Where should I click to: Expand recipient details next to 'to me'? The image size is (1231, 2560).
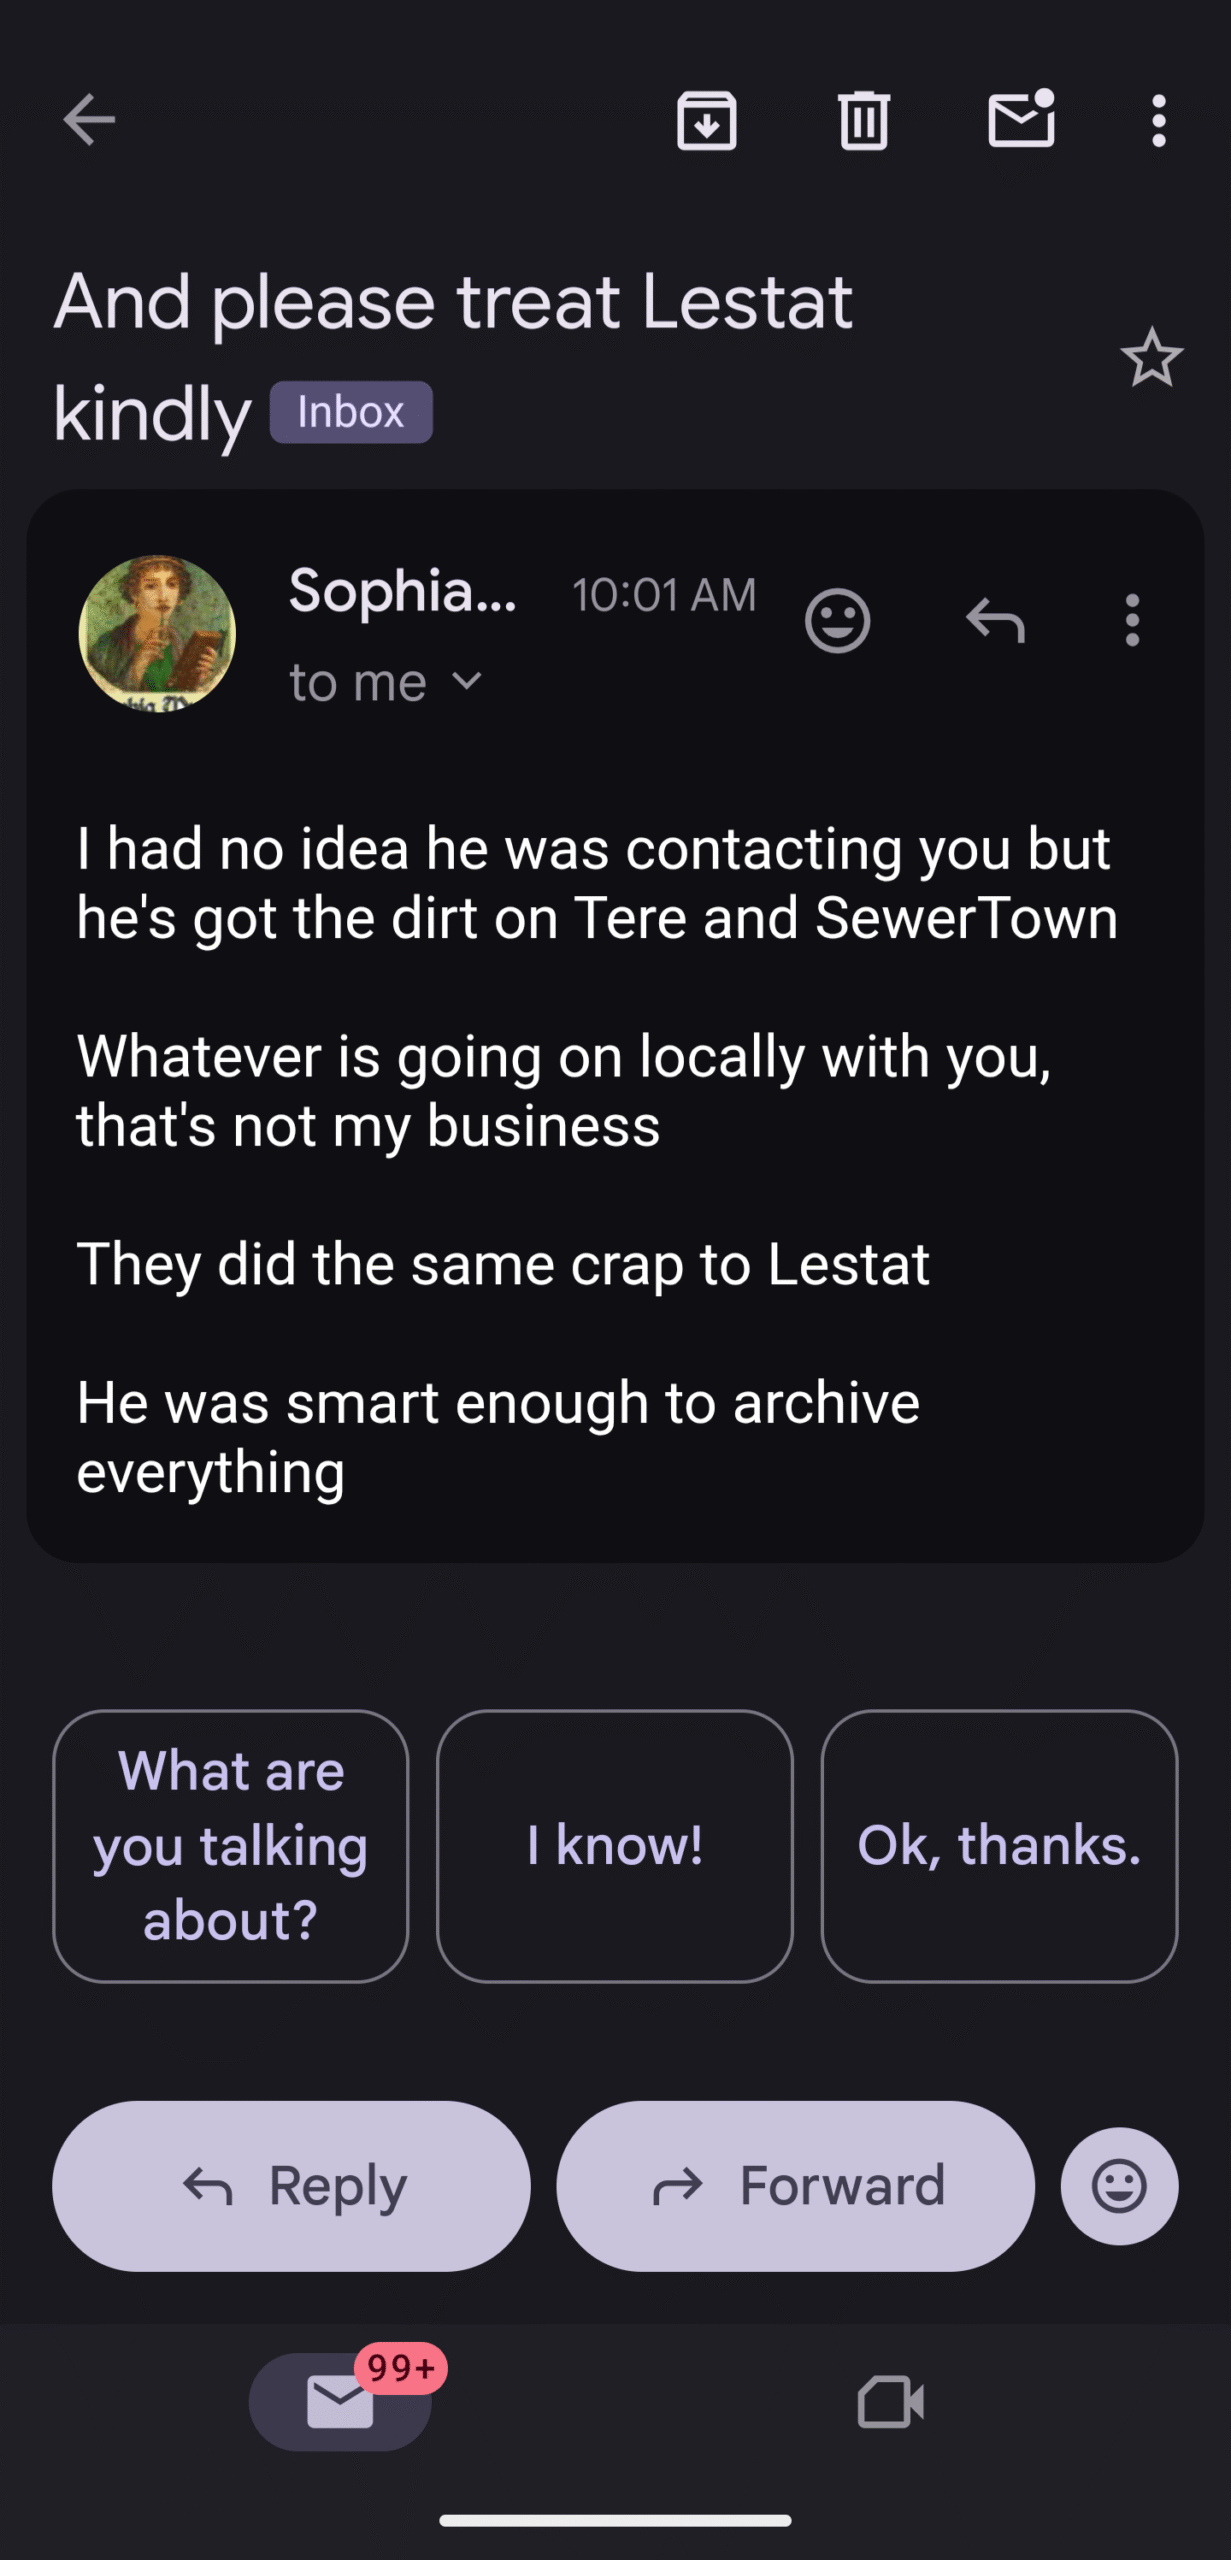467,682
